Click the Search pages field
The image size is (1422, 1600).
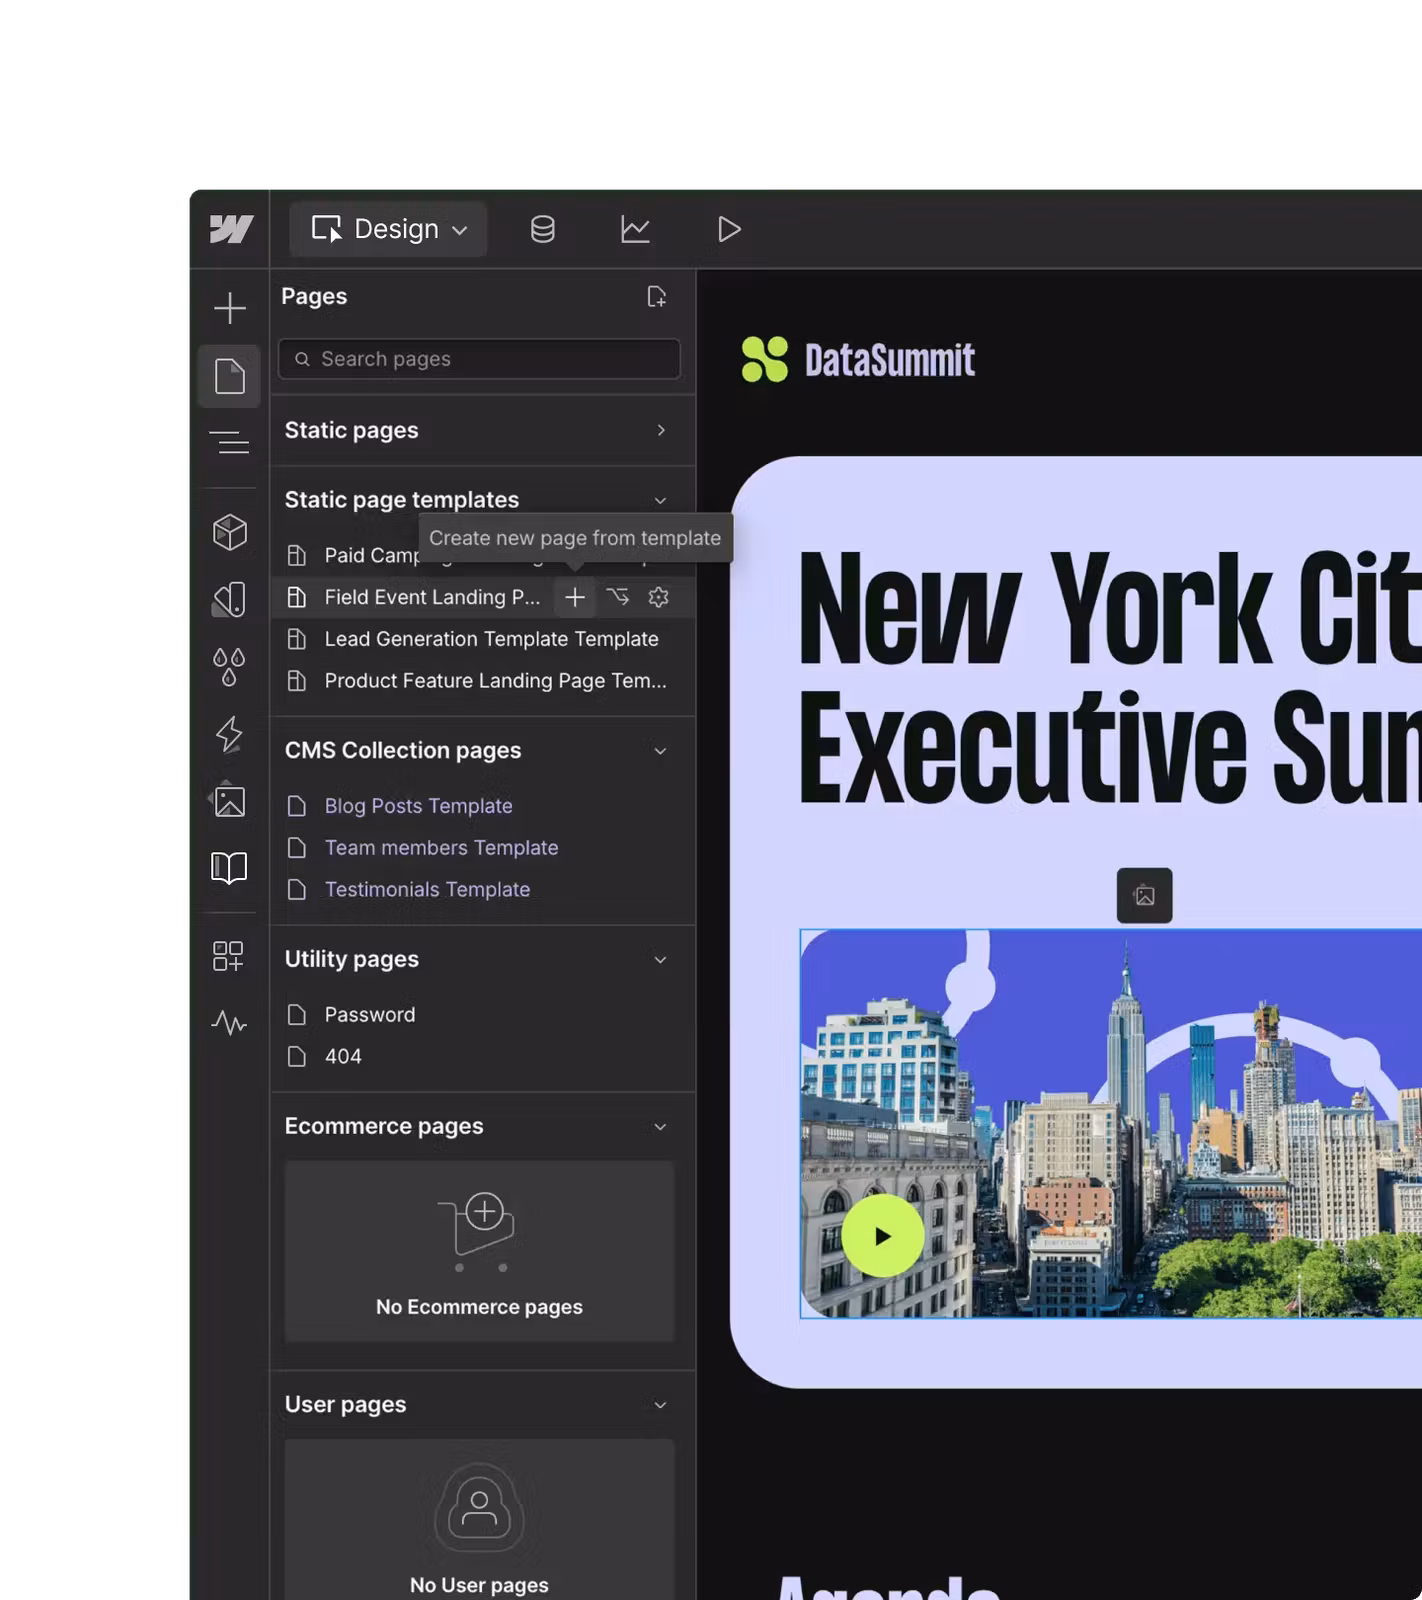[480, 359]
